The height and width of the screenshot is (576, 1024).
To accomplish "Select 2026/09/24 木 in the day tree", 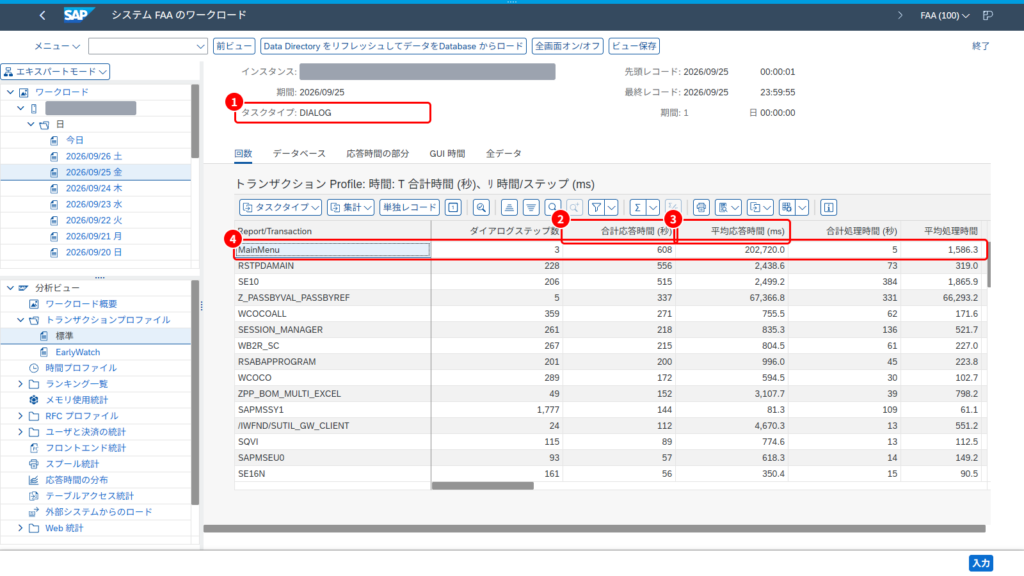I will click(x=94, y=188).
